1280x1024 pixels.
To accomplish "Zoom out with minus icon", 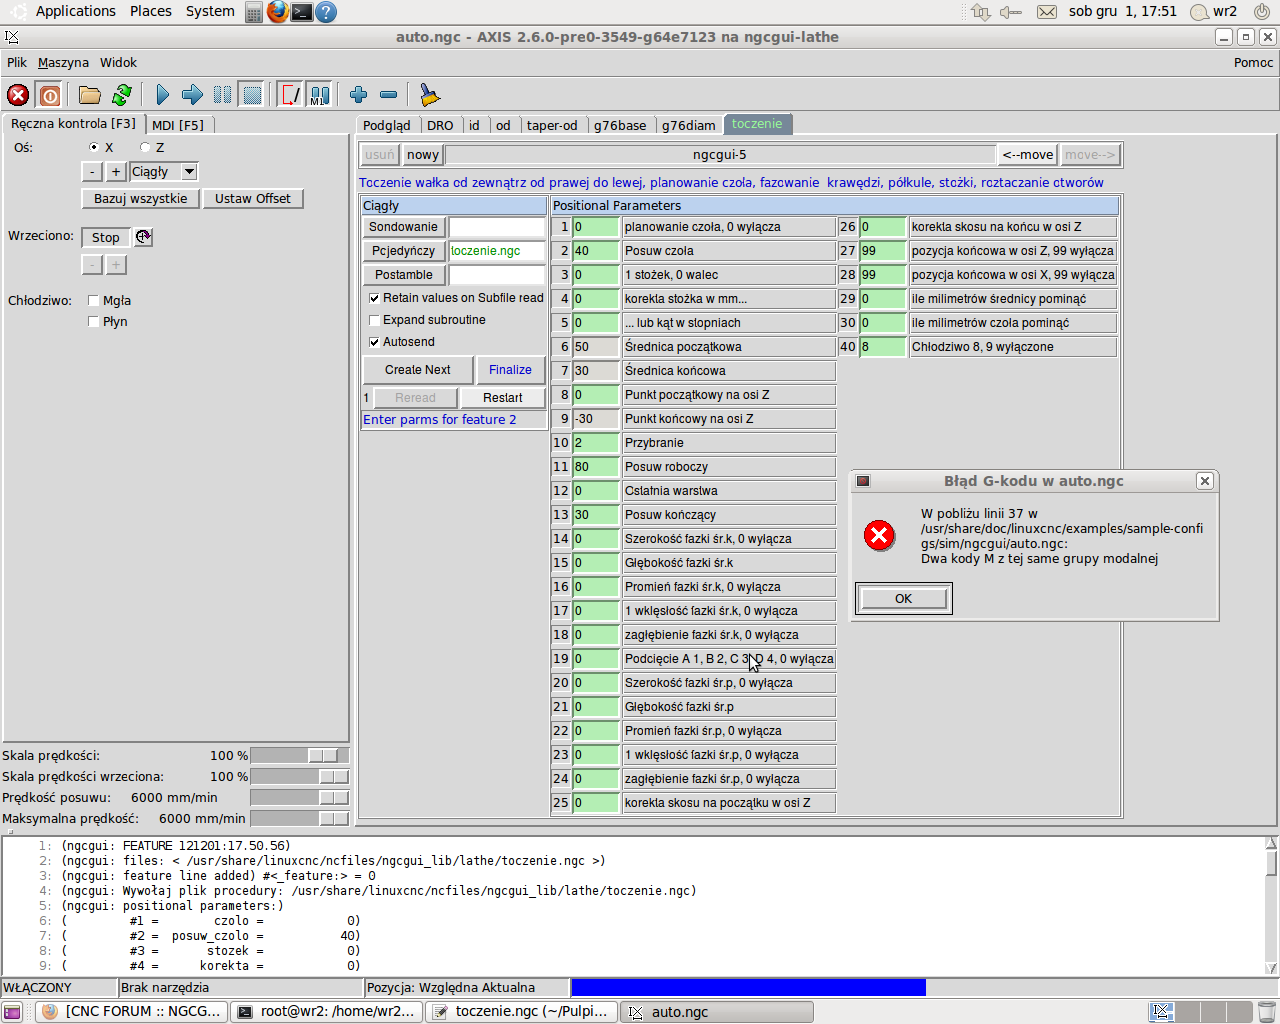I will [x=389, y=95].
